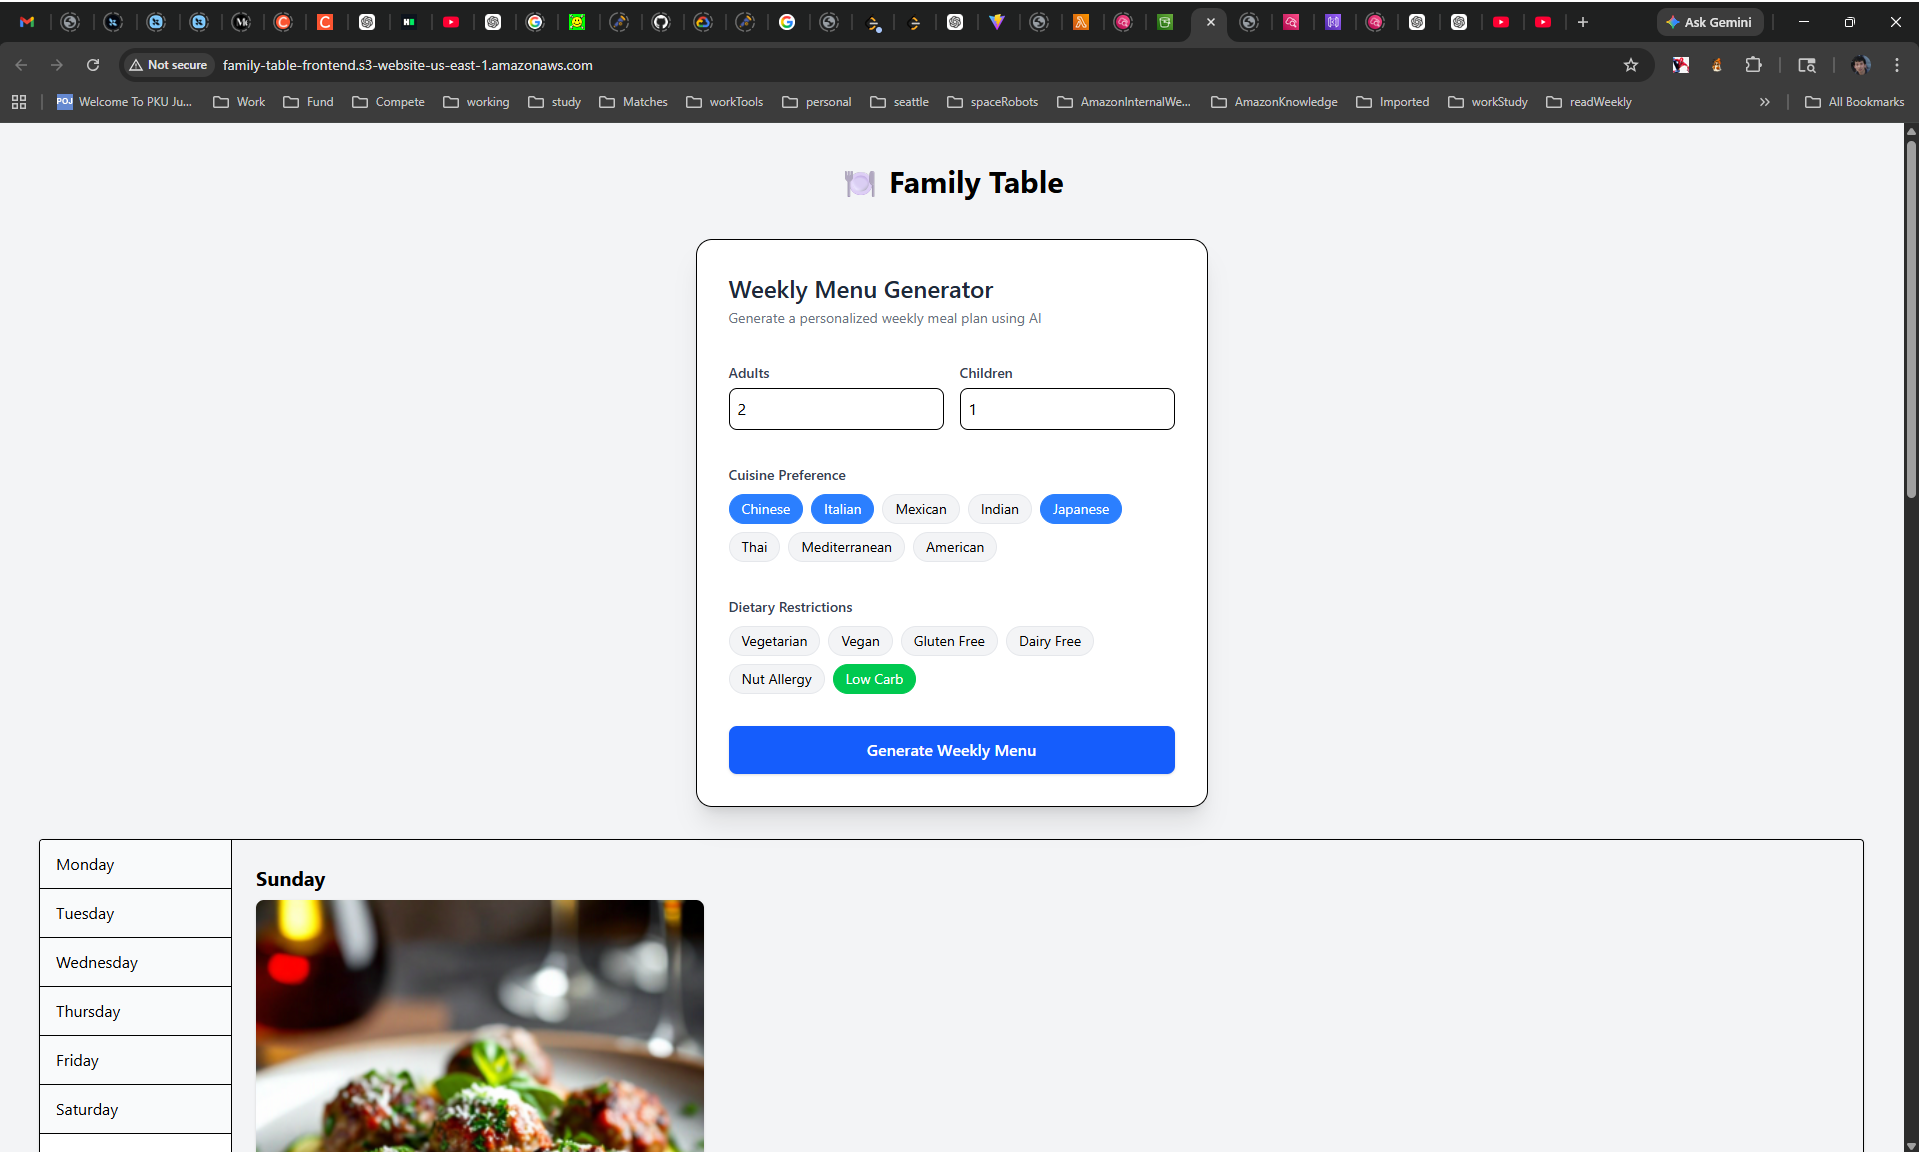
Task: Deselect the Chinese cuisine chip
Action: [x=765, y=509]
